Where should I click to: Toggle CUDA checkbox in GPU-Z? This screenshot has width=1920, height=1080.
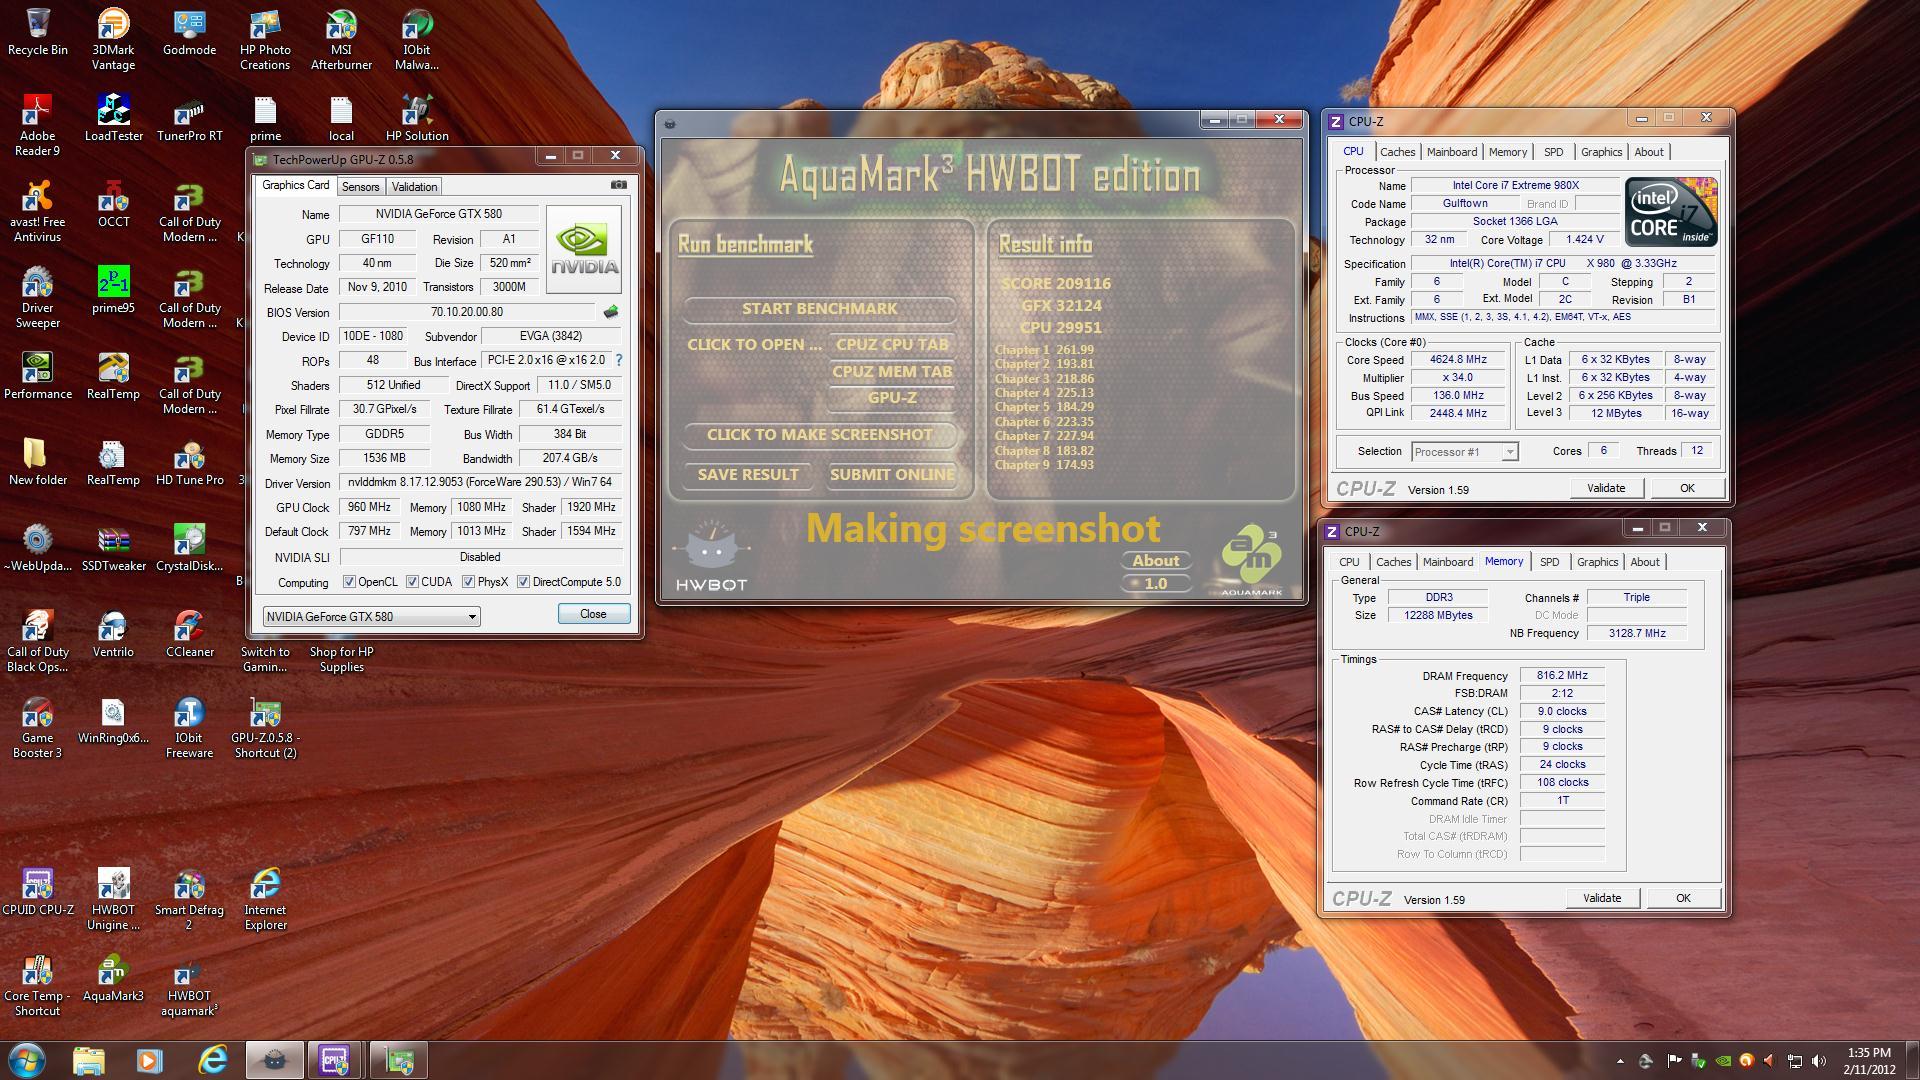tap(412, 582)
